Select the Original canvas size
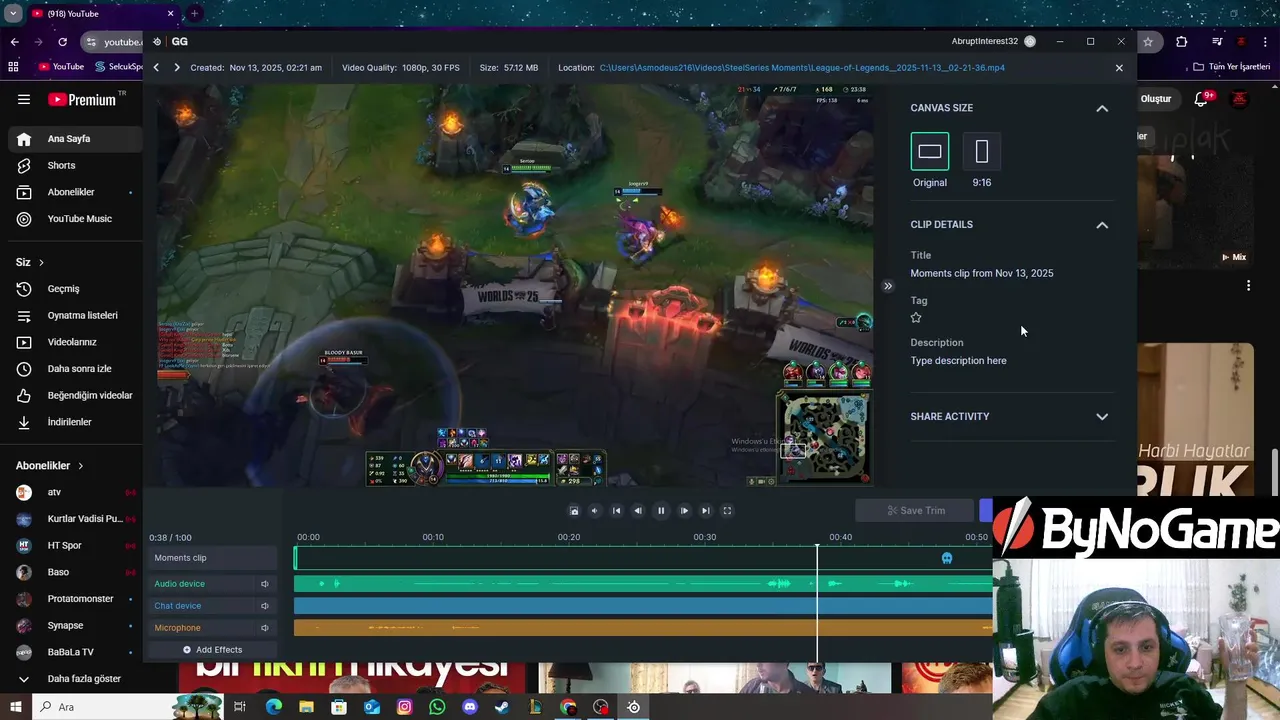 click(930, 152)
